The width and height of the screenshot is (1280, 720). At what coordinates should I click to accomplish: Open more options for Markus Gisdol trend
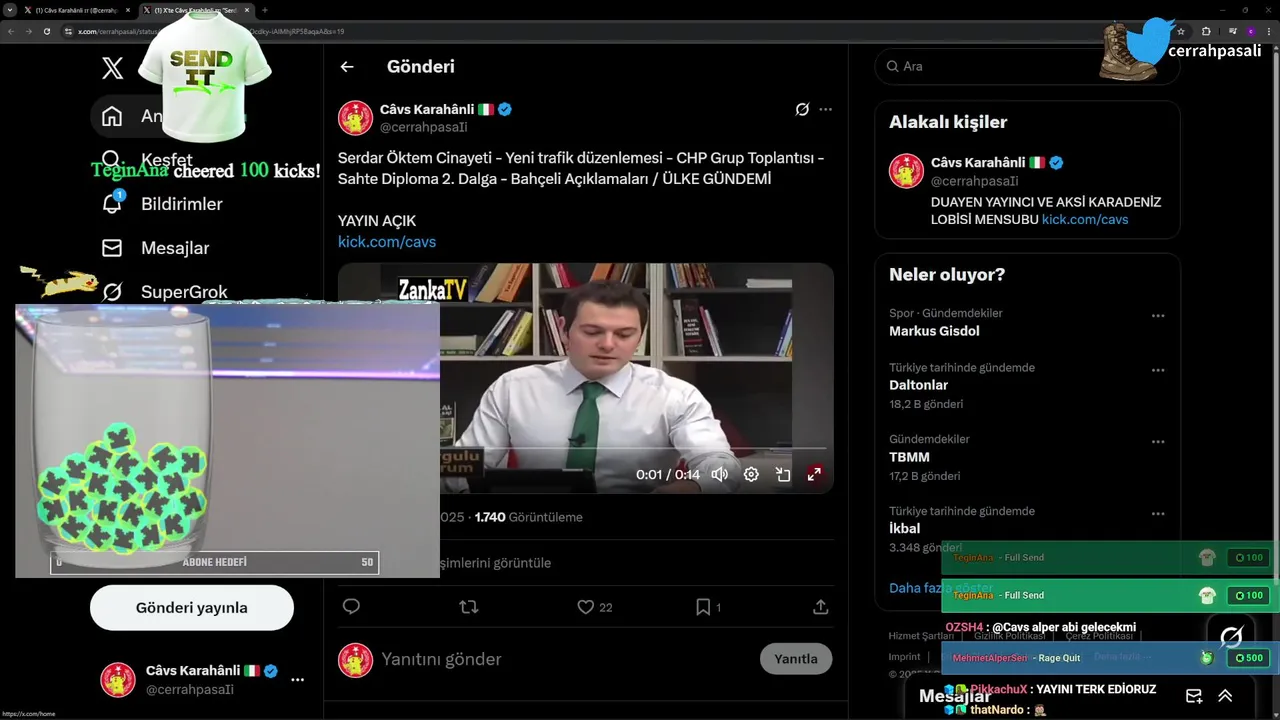pyautogui.click(x=1158, y=316)
